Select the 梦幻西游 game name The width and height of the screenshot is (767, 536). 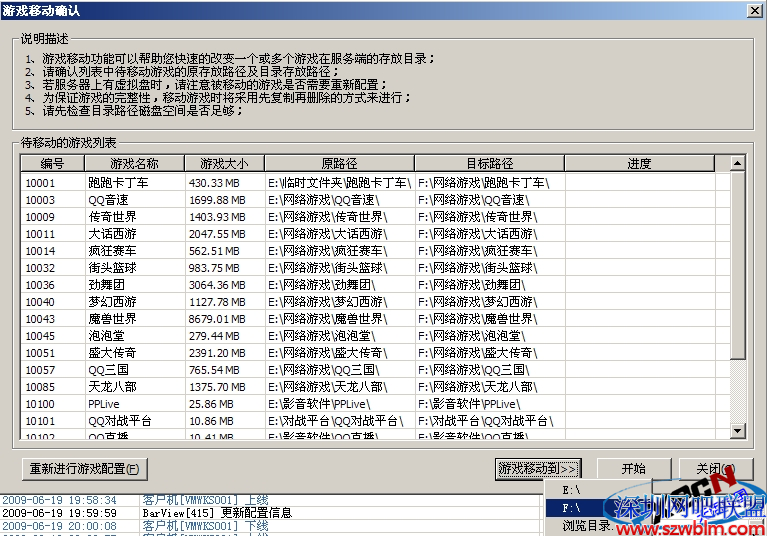[x=112, y=302]
